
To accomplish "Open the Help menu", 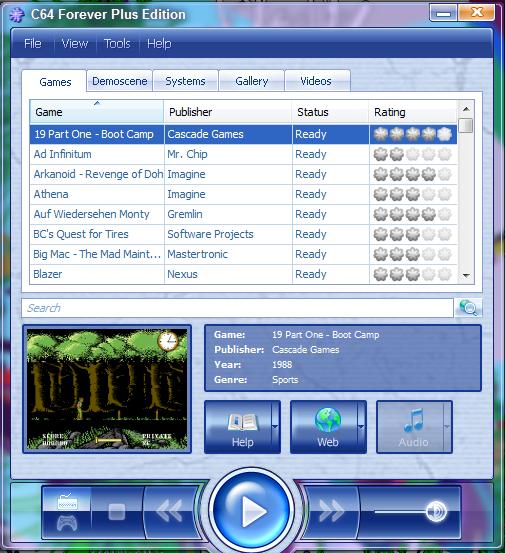I will click(159, 44).
